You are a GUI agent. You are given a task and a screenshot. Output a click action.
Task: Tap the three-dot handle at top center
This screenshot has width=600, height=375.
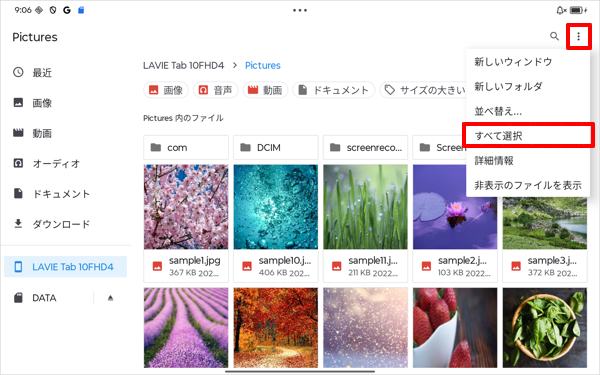tap(300, 10)
